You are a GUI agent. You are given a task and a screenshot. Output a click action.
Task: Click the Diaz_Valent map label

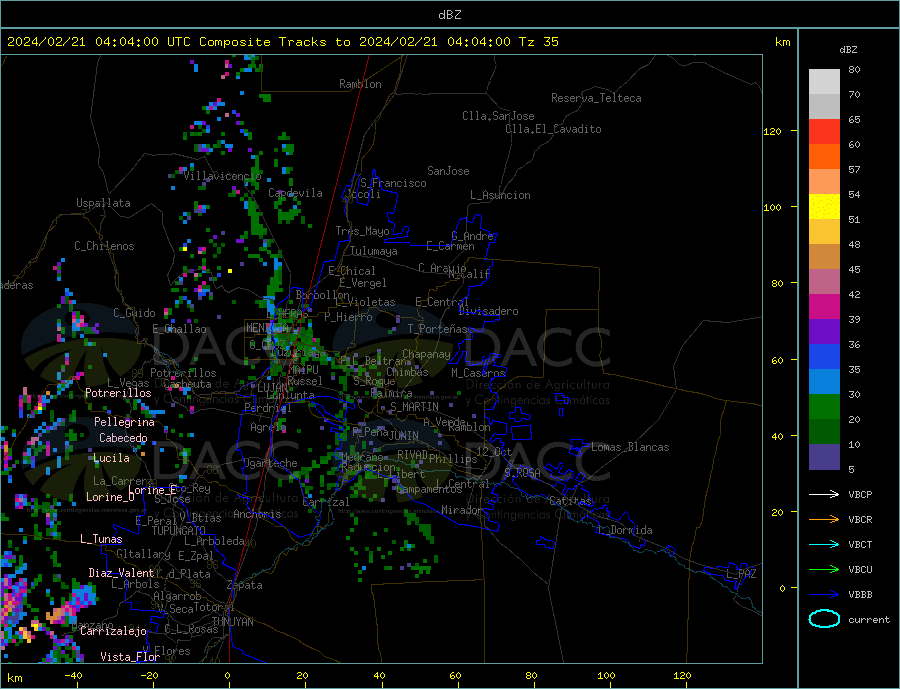121,573
